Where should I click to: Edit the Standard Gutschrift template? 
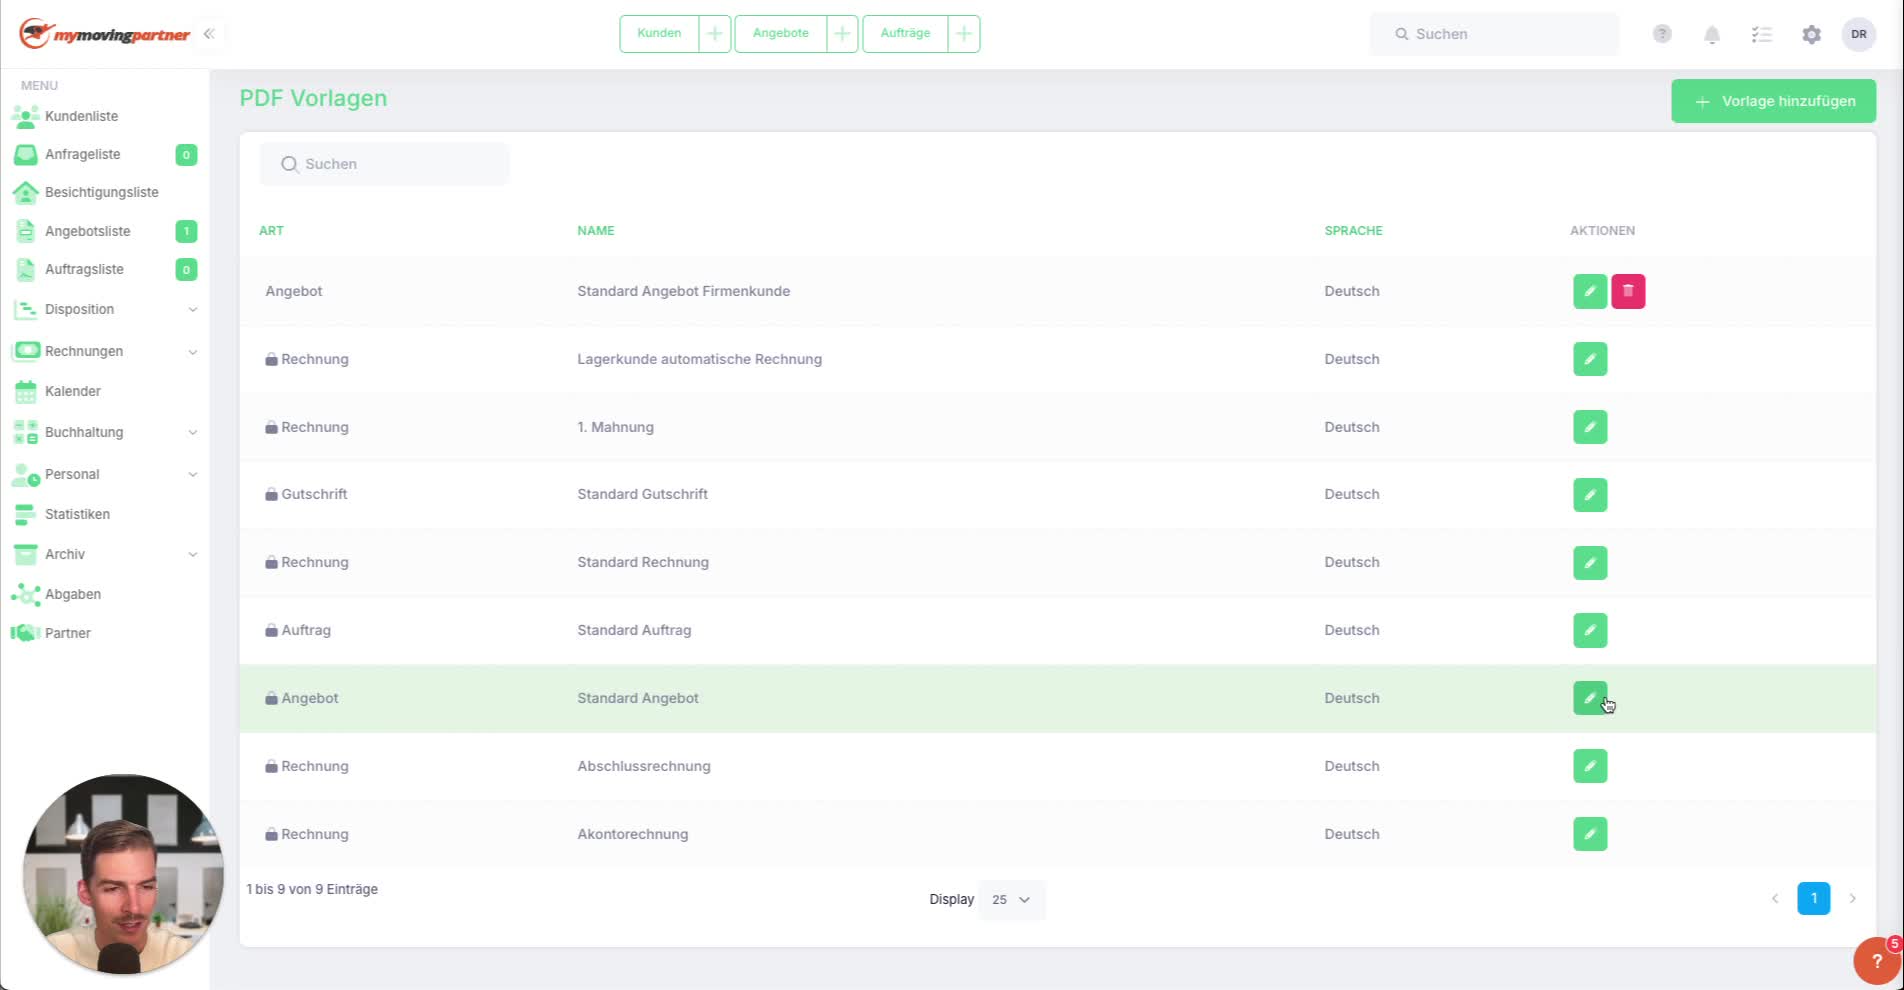pos(1590,495)
